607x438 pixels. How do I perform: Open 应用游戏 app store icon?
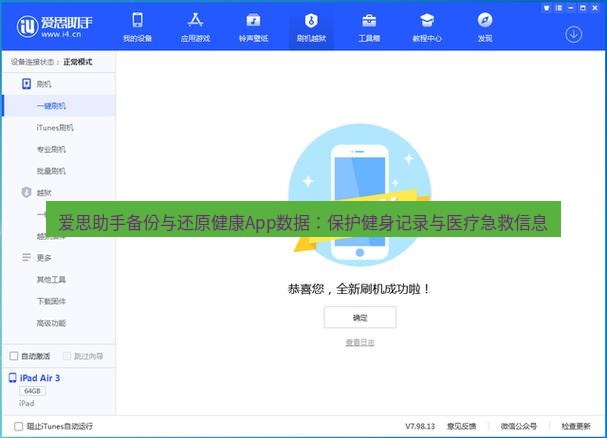pyautogui.click(x=195, y=27)
